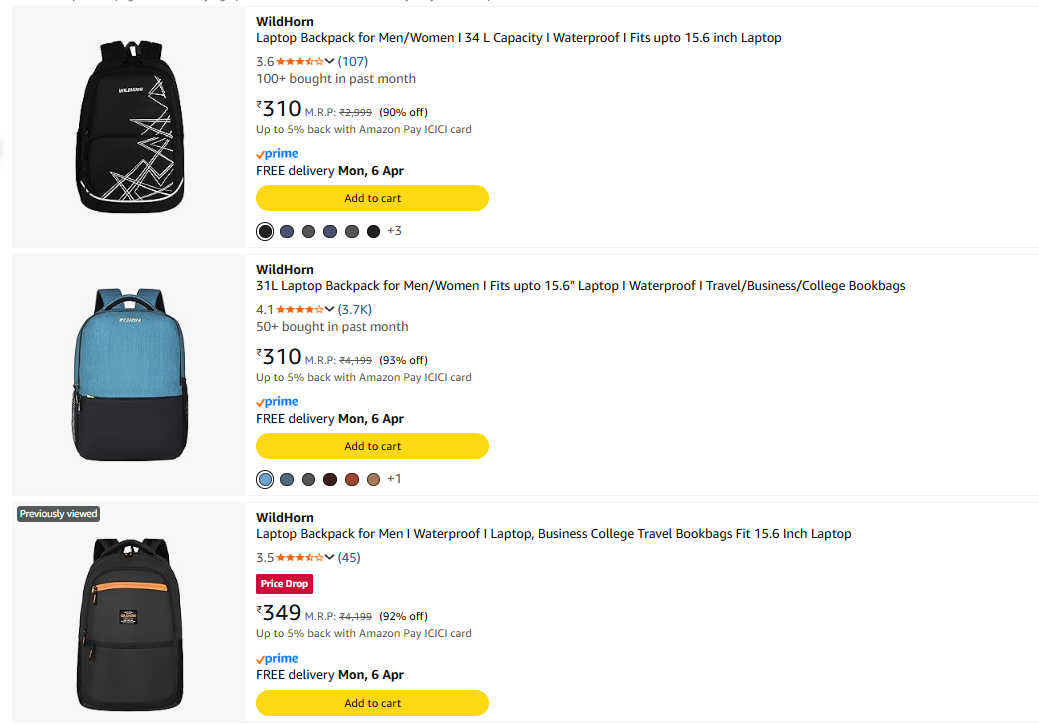Pick the dark maroon color swatch
Viewport: 1039px width, 725px height.
[x=330, y=480]
